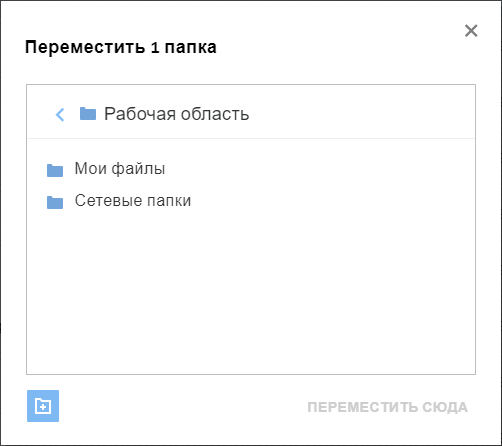The image size is (502, 446).
Task: Click the Сетевые папки folder icon
Action: click(55, 202)
